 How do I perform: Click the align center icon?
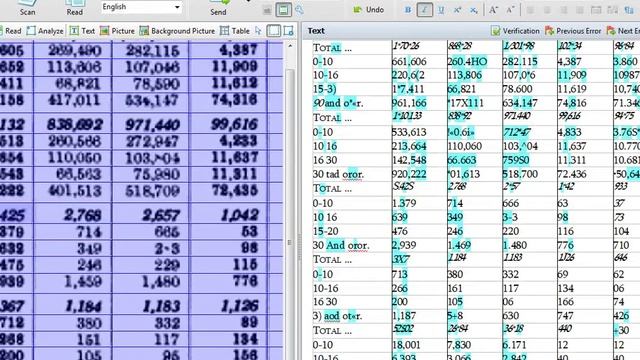[547, 10]
